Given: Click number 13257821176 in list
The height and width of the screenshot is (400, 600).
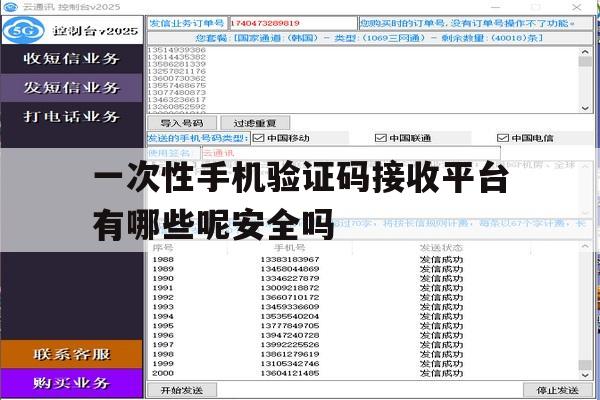Looking at the screenshot, I should (177, 71).
